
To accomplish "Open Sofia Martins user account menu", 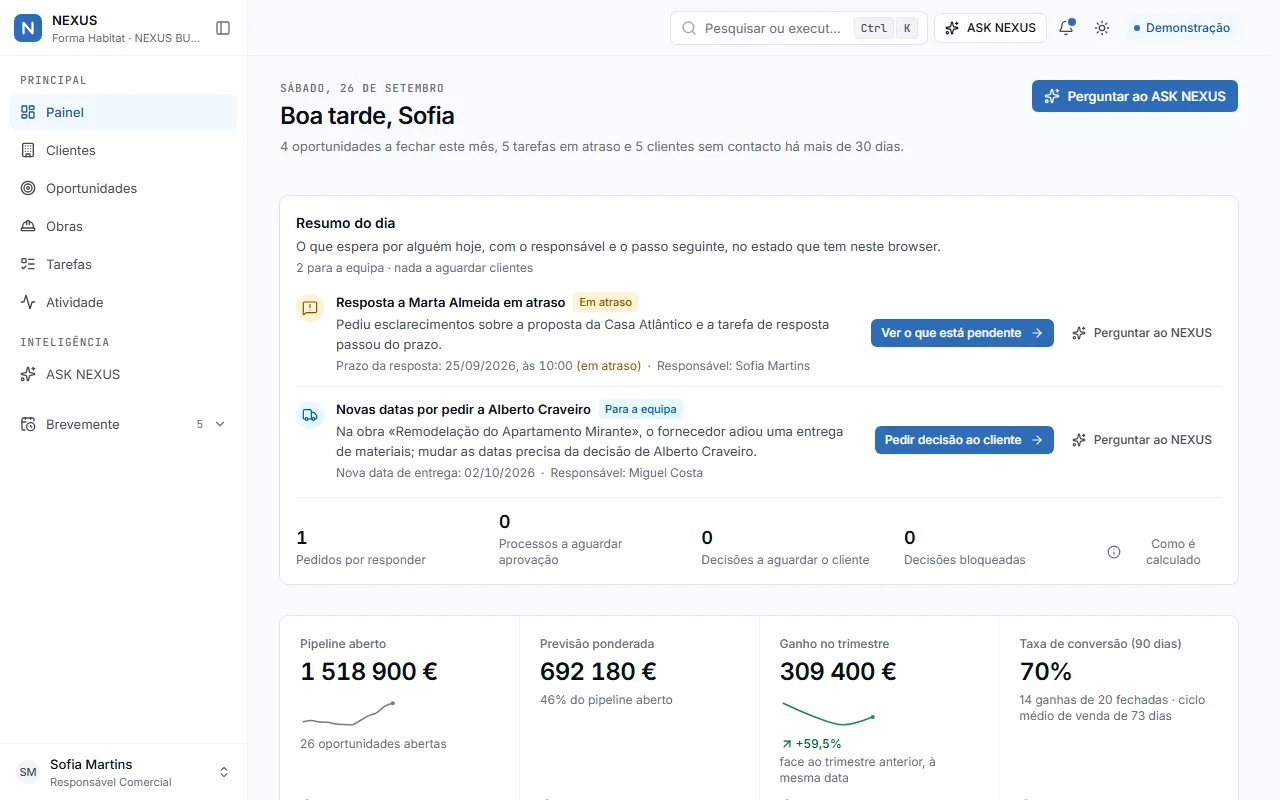I will pos(123,772).
